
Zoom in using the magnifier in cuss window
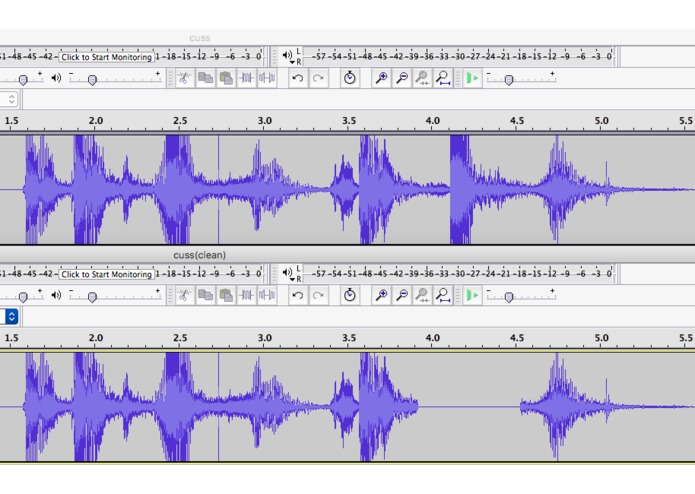pos(381,78)
